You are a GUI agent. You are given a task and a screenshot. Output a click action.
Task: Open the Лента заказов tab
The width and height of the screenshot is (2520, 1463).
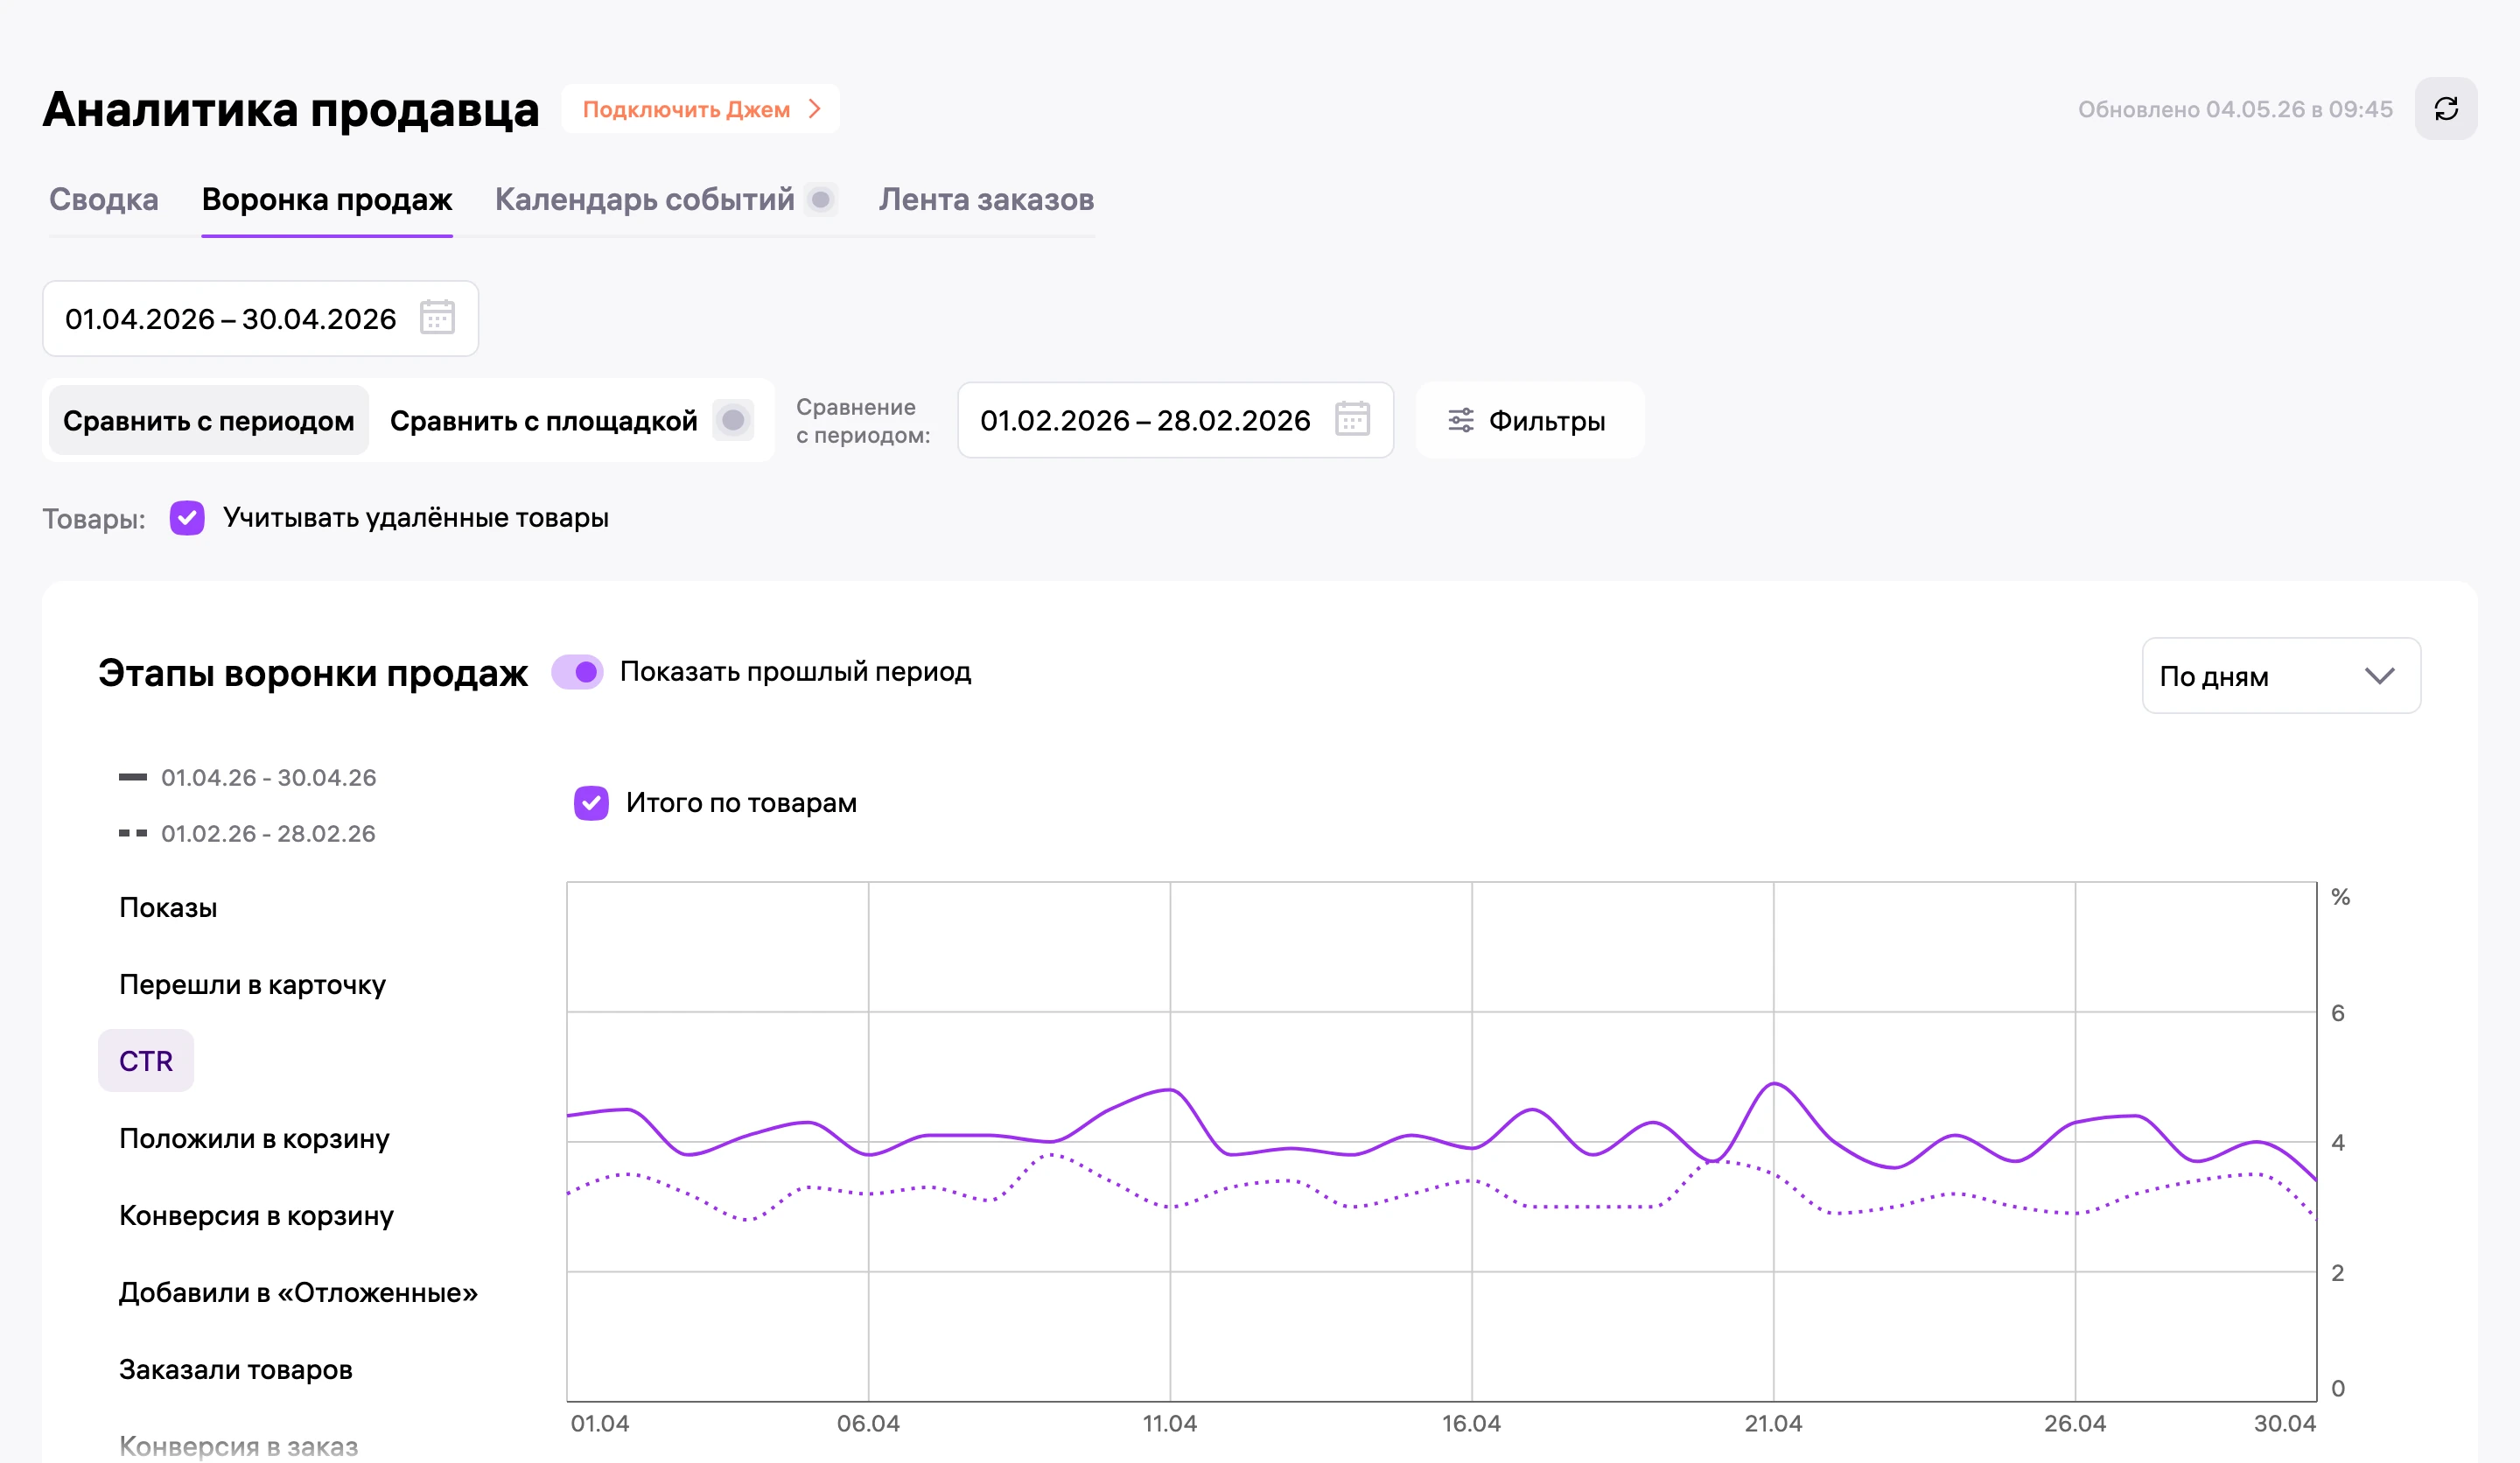coord(986,200)
